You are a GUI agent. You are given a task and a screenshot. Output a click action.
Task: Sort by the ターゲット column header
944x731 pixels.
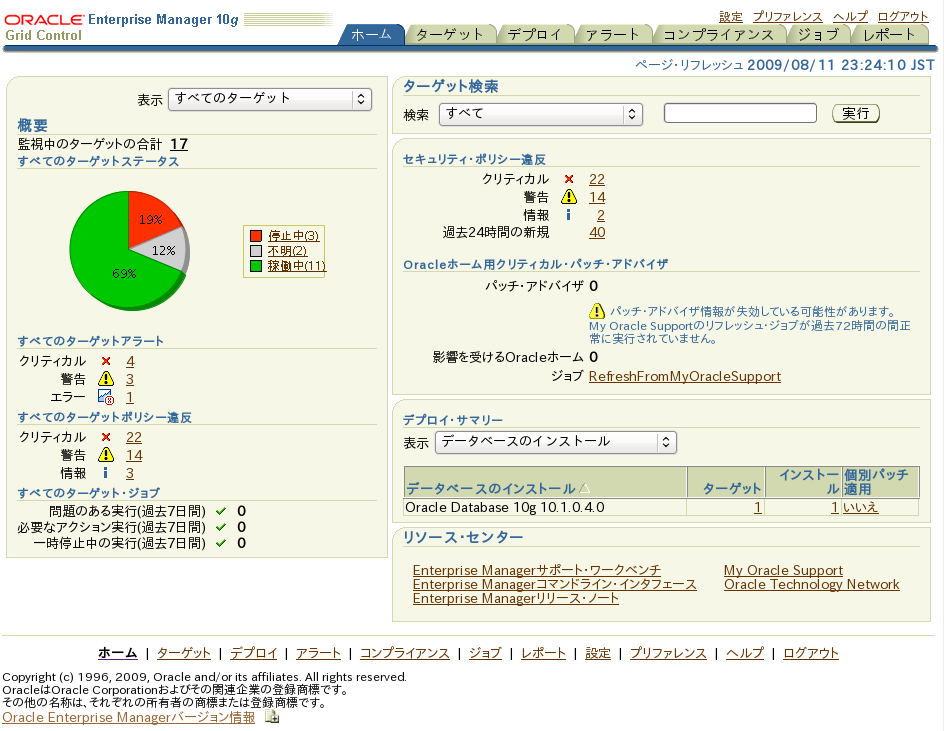click(731, 488)
